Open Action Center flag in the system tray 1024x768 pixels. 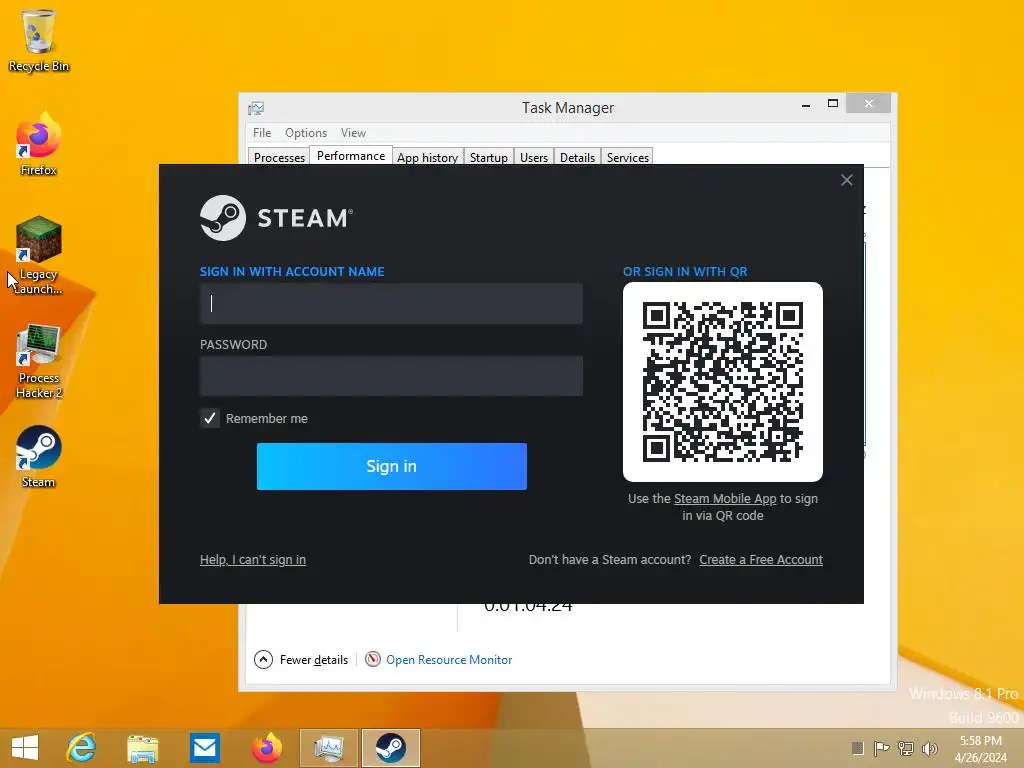(x=881, y=748)
